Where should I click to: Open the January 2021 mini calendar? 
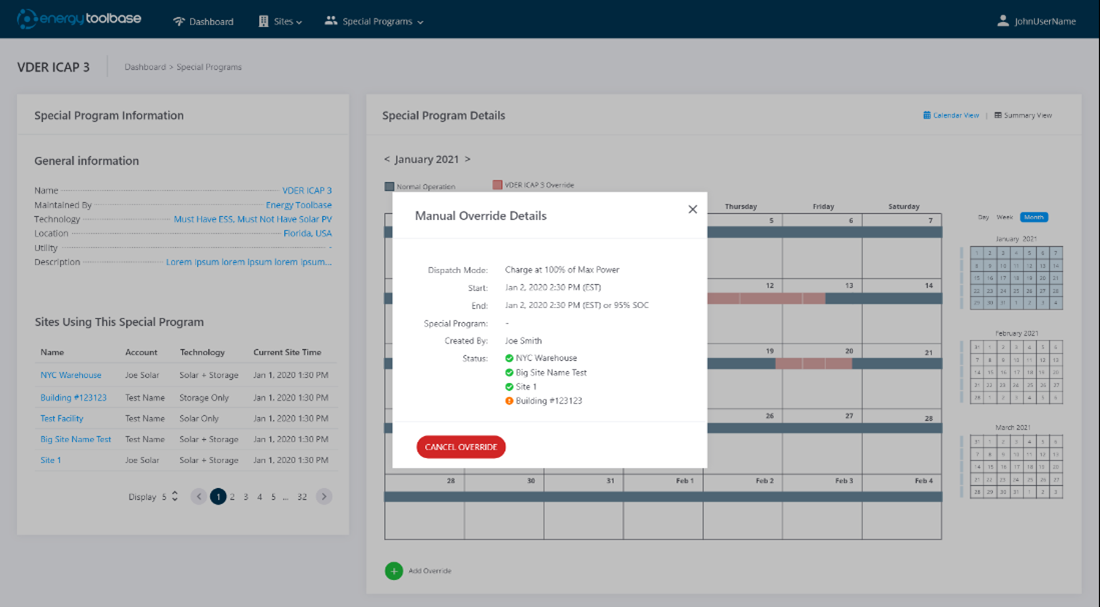coord(1017,278)
